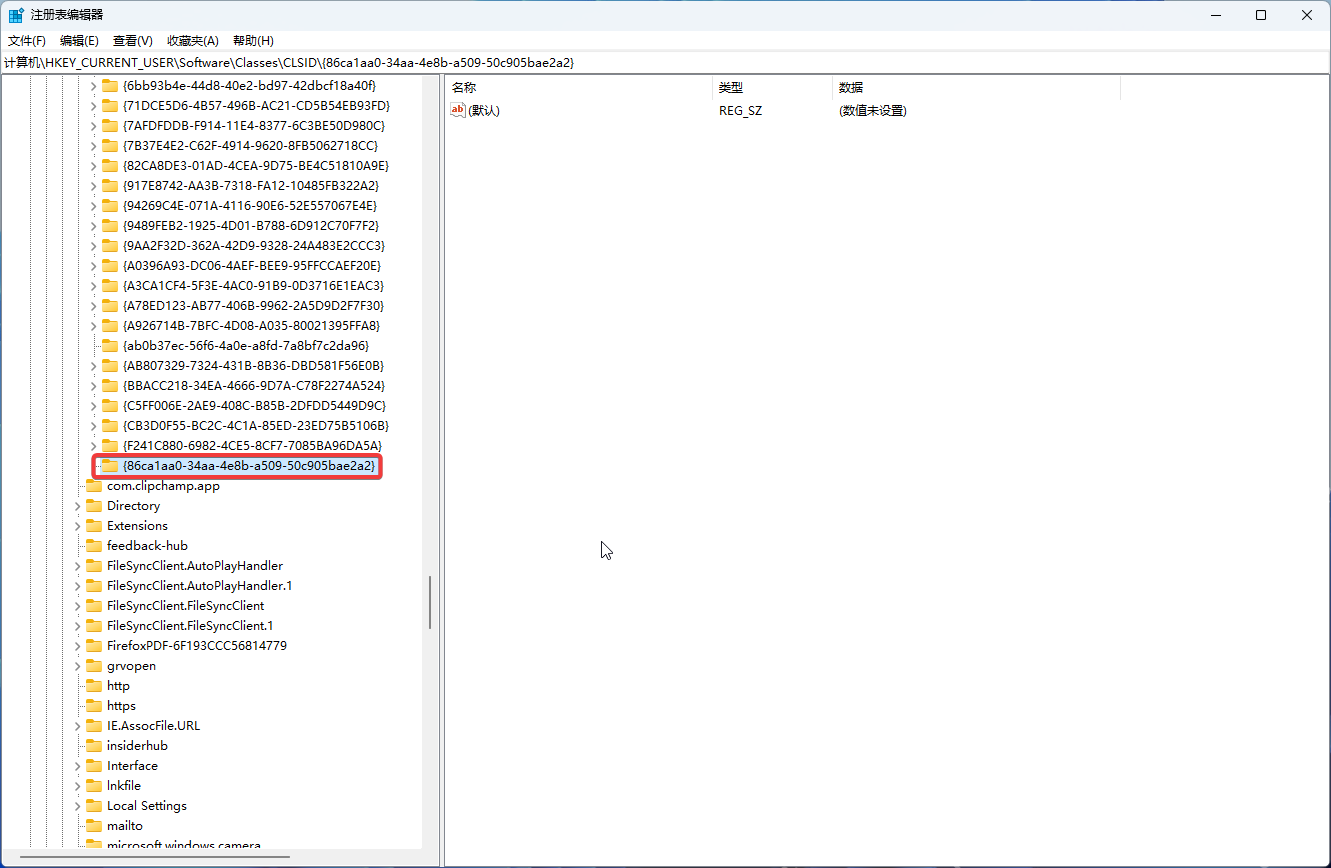Click folder icon next to lnkfile
Image resolution: width=1331 pixels, height=868 pixels.
coord(94,786)
